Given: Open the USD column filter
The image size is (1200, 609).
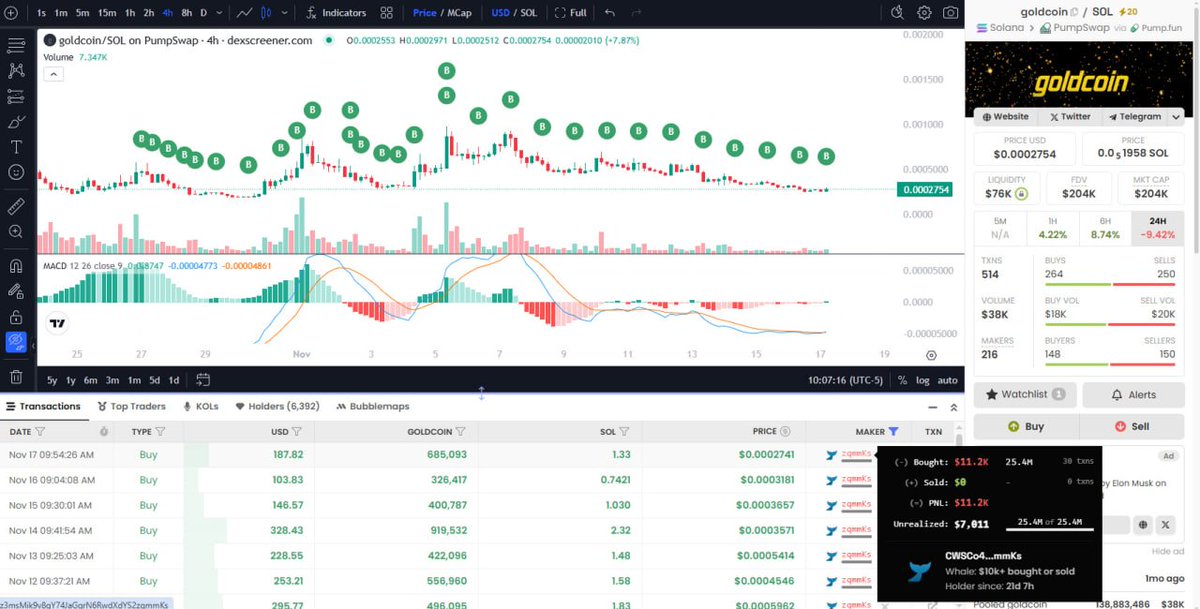Looking at the screenshot, I should click(x=296, y=432).
